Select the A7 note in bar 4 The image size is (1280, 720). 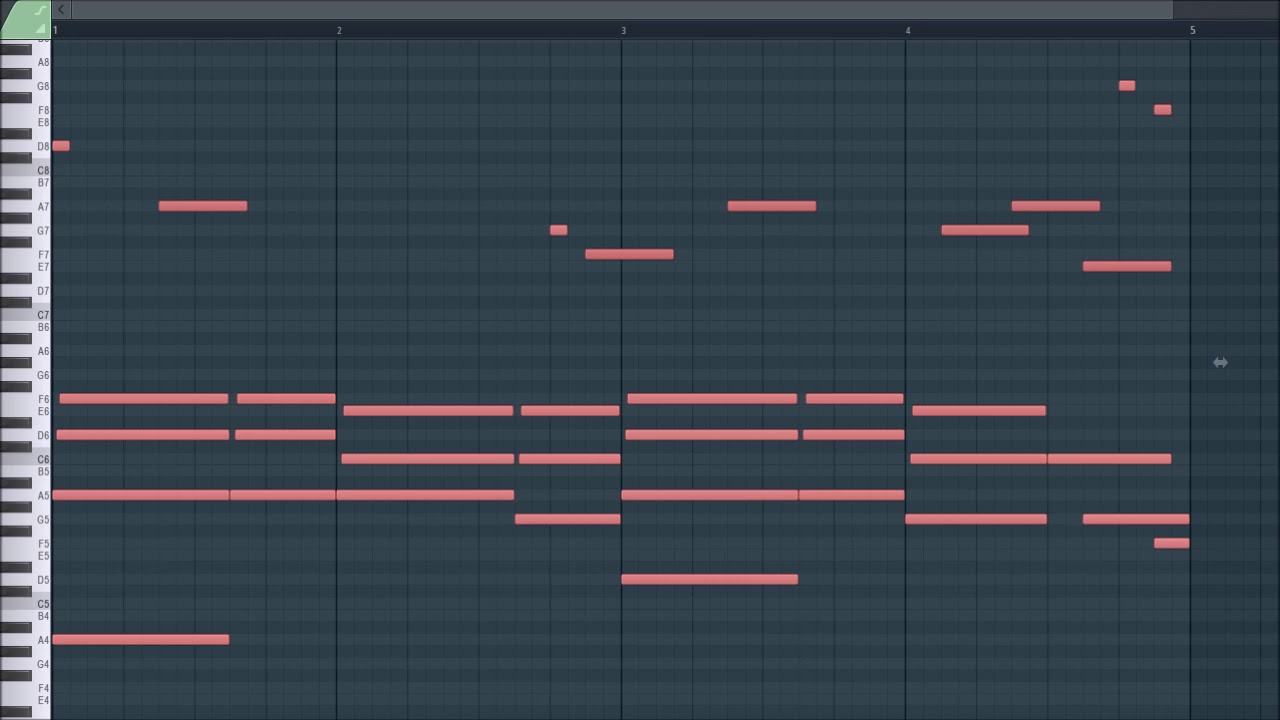tap(1056, 206)
